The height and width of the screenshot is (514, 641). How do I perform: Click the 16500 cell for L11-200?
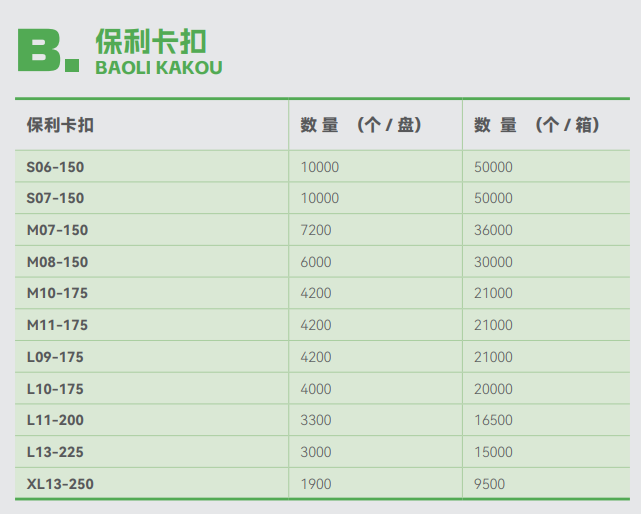point(493,420)
